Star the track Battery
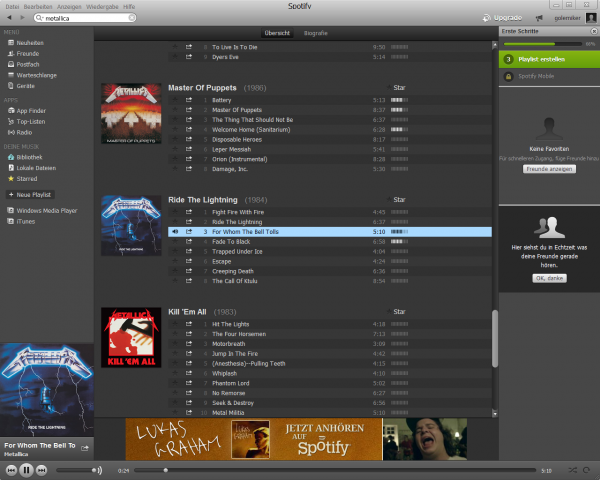Image resolution: width=600 pixels, height=480 pixels. tap(175, 100)
